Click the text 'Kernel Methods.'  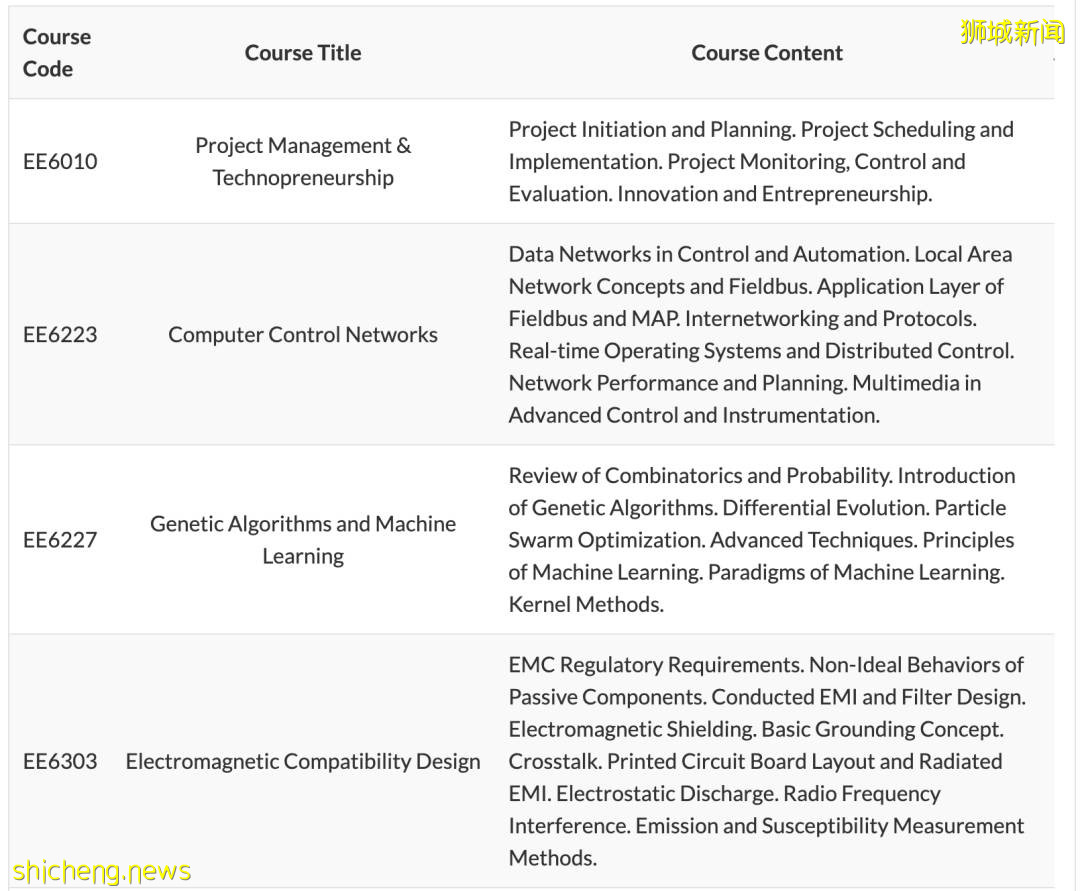(586, 604)
